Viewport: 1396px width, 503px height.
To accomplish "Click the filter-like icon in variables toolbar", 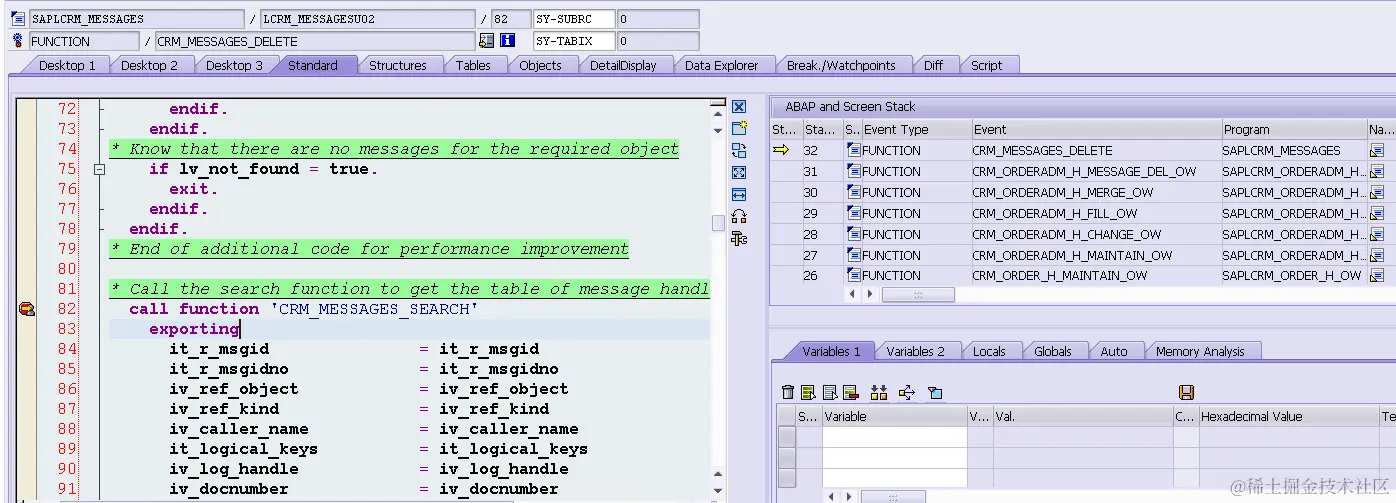I will pyautogui.click(x=935, y=392).
